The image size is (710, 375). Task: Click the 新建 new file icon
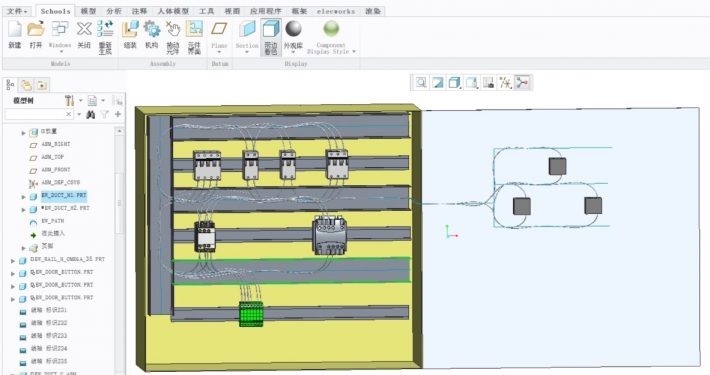pos(14,34)
